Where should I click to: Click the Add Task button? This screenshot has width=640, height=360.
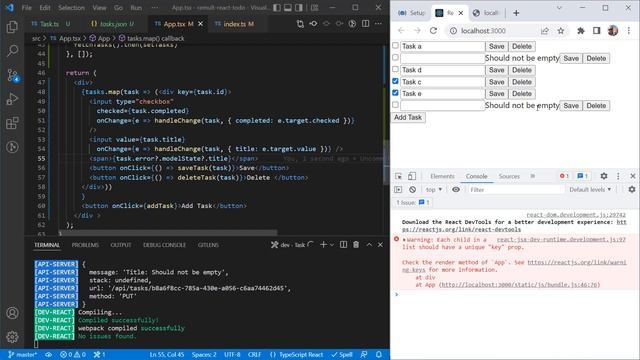point(408,117)
